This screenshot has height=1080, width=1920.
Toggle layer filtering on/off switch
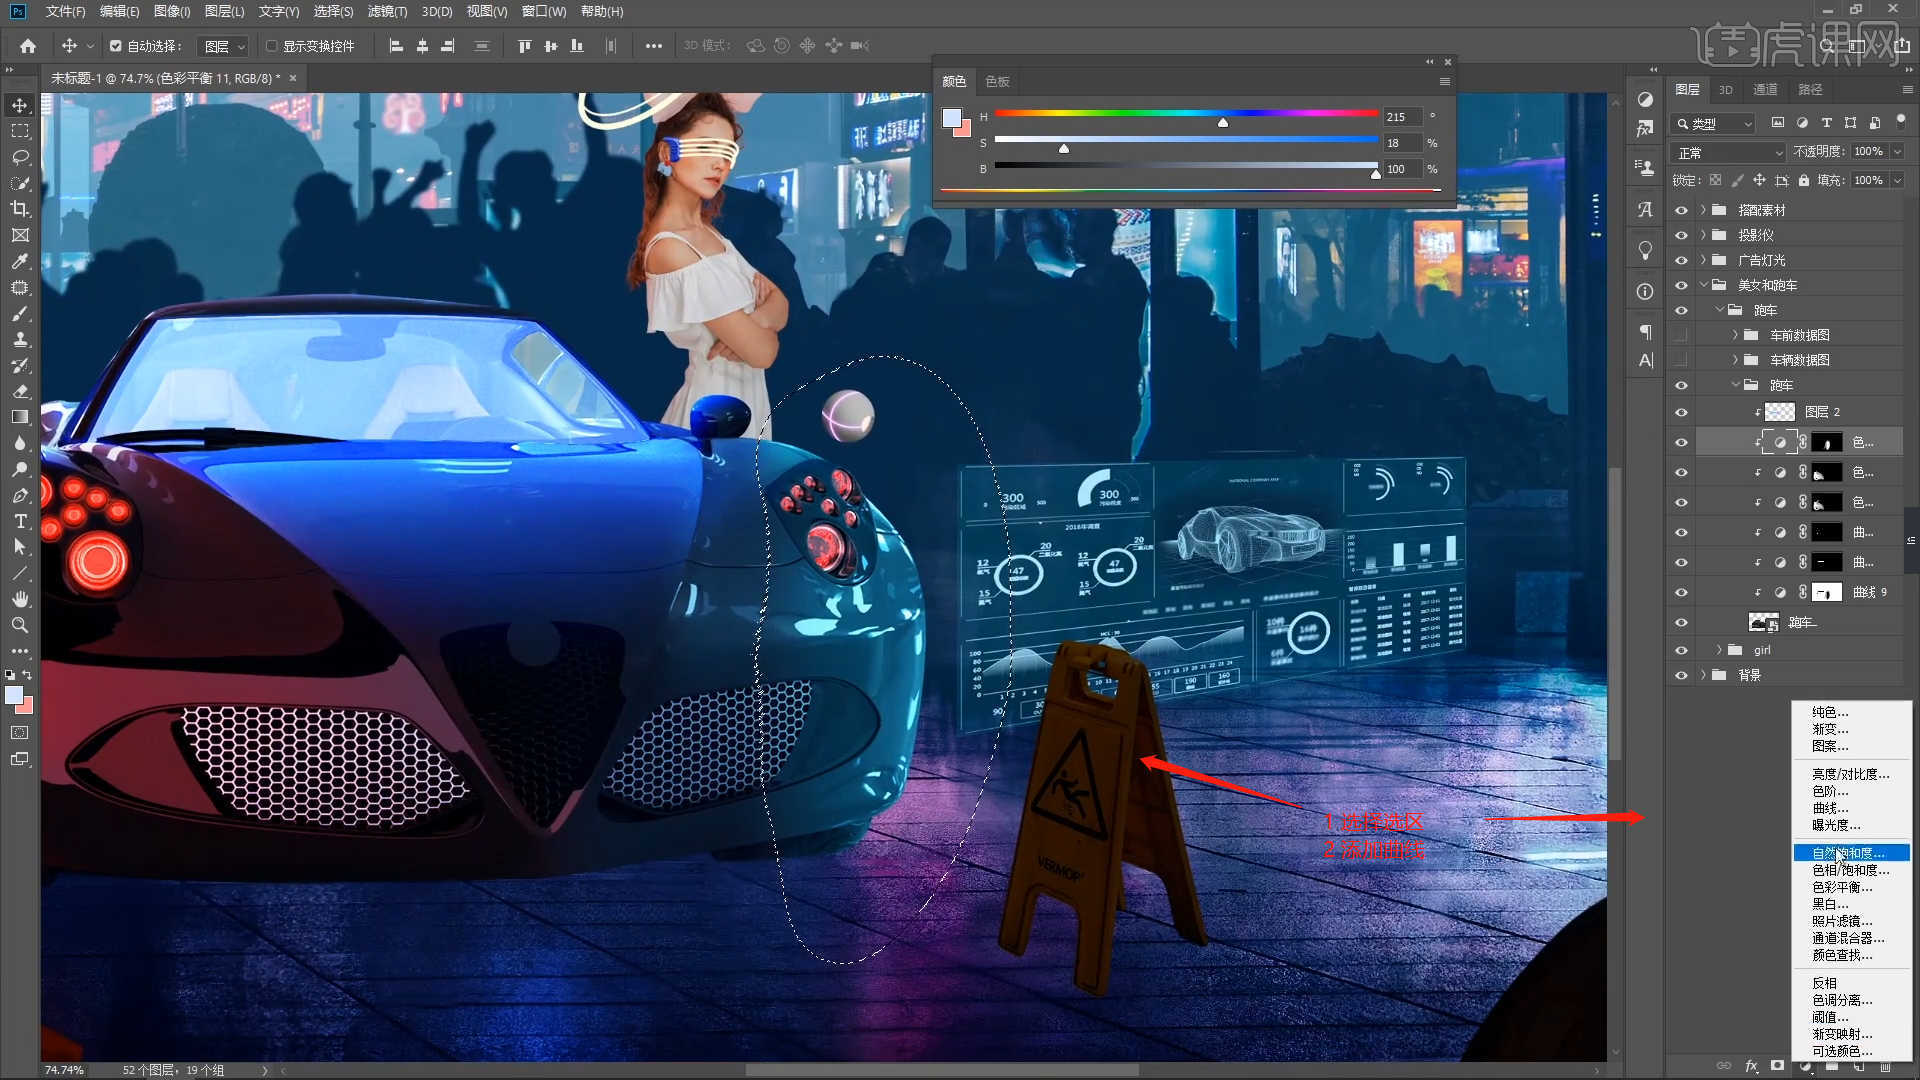coord(1901,121)
